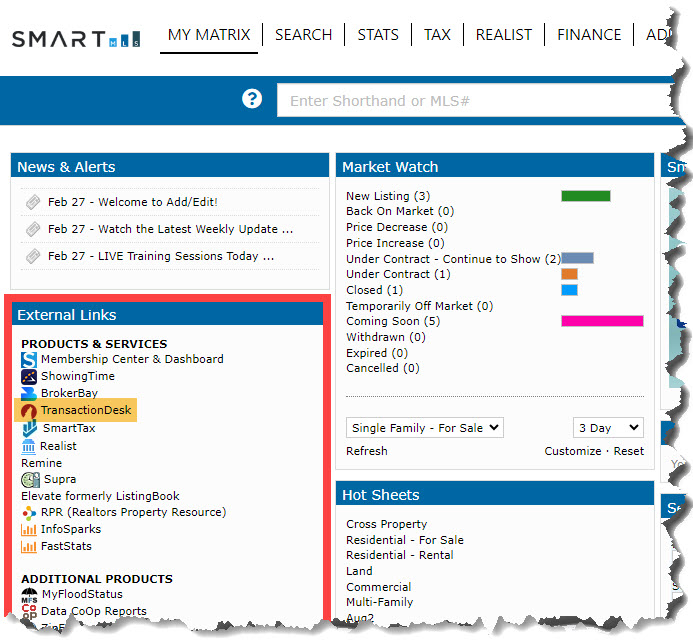Click the MyFloodStatus umbrella icon
The width and height of the screenshot is (693, 643).
pyautogui.click(x=30, y=595)
